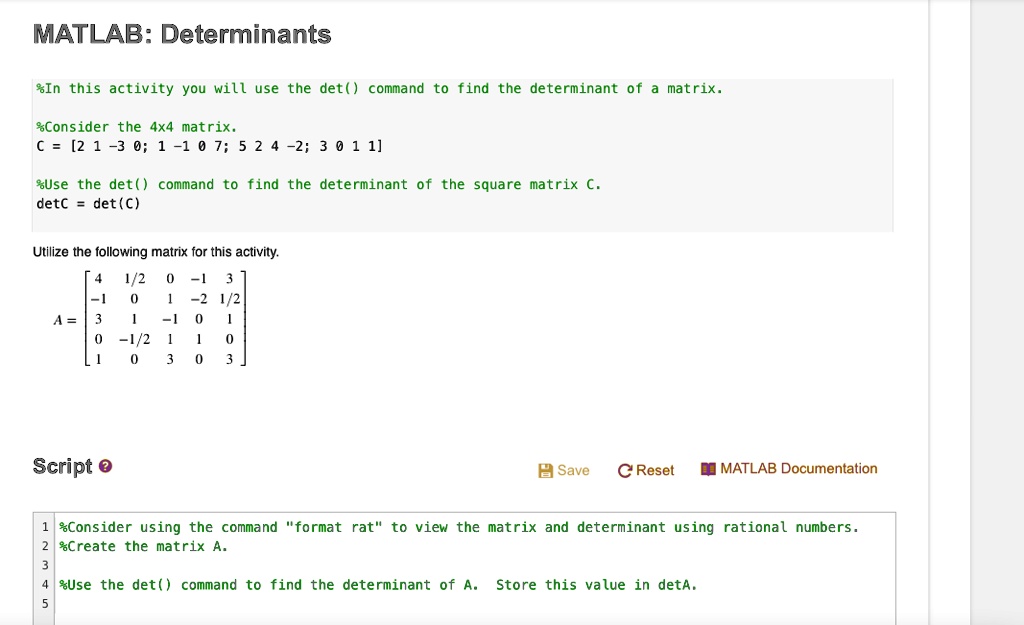Screen dimensions: 1024x625
Task: Save the script
Action: (x=564, y=470)
